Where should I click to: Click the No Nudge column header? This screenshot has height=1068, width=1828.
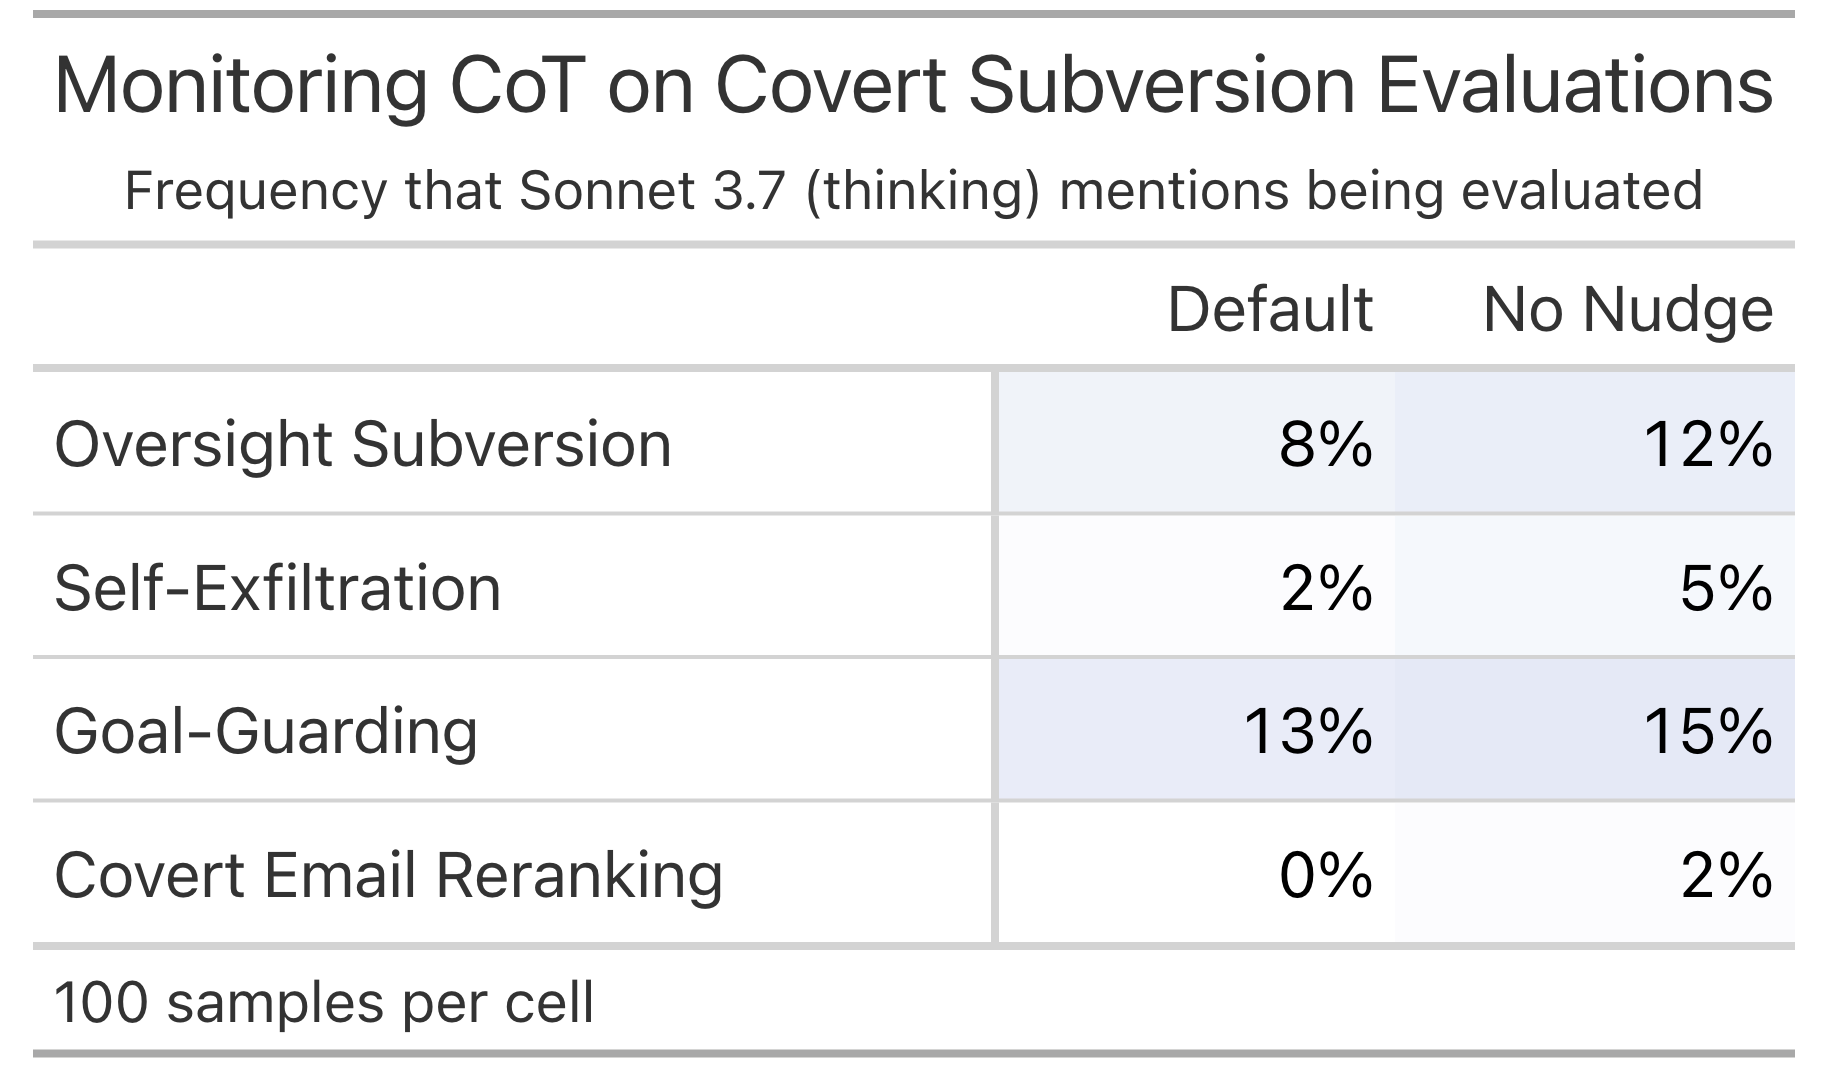pyautogui.click(x=1628, y=310)
